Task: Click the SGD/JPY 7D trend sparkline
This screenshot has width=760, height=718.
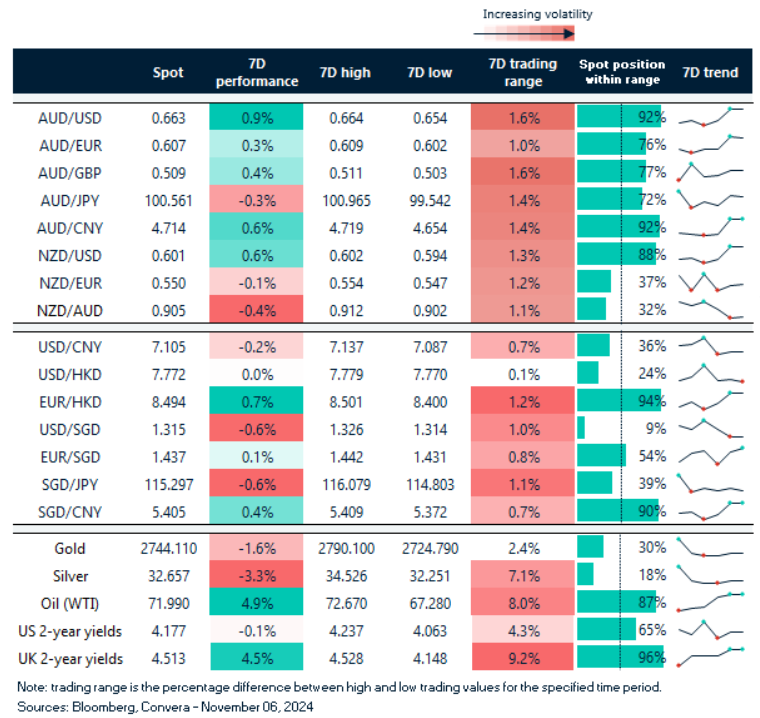Action: tap(711, 483)
